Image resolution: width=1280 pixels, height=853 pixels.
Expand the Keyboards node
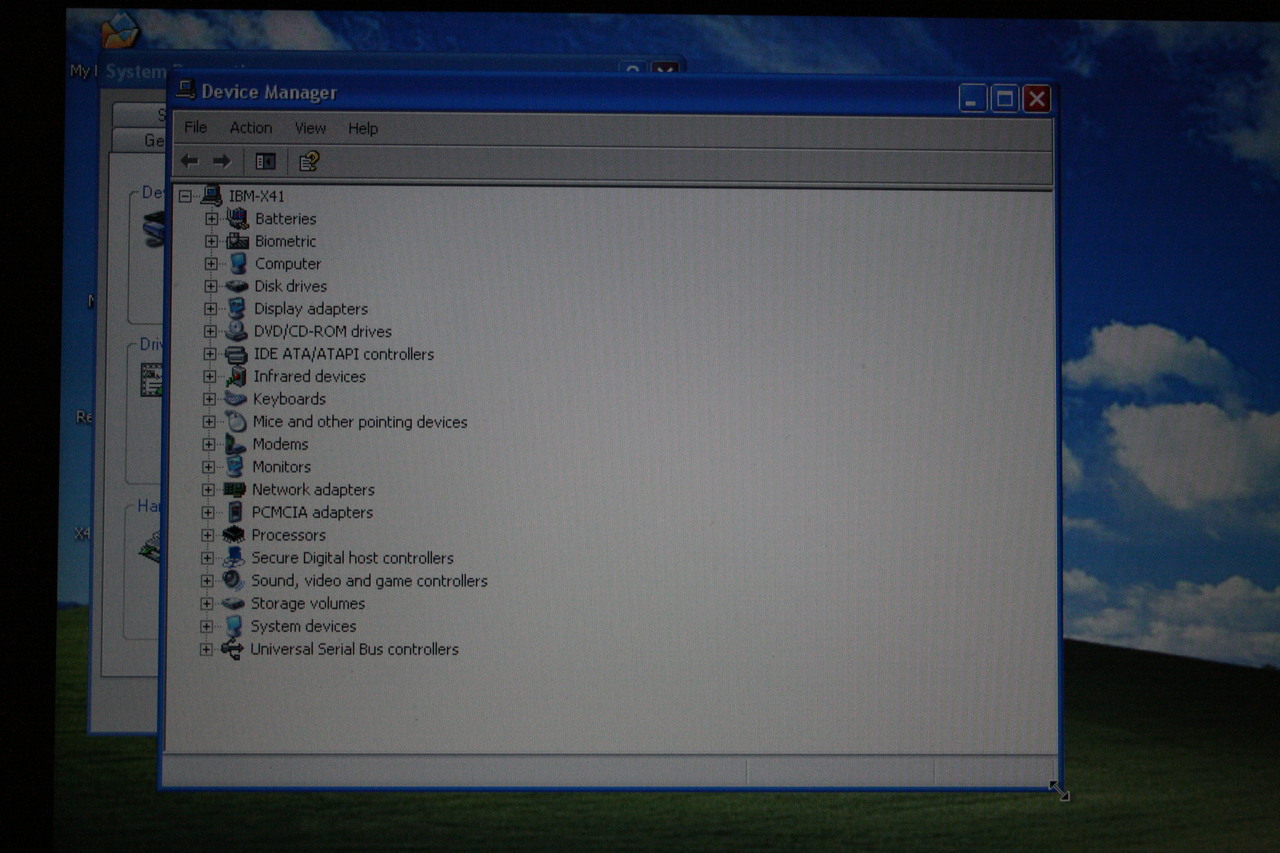pos(209,399)
